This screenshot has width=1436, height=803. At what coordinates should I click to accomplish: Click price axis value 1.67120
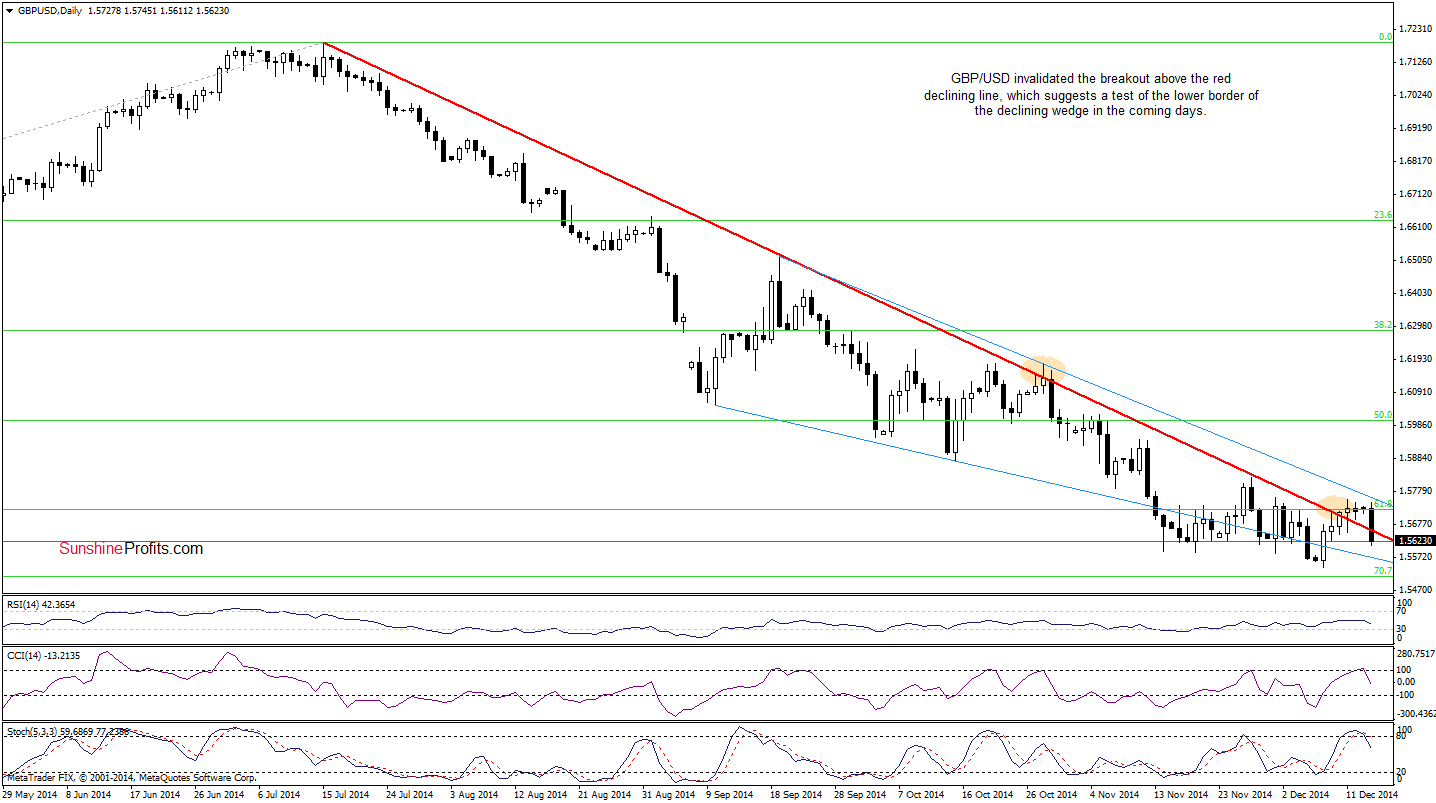click(1415, 194)
